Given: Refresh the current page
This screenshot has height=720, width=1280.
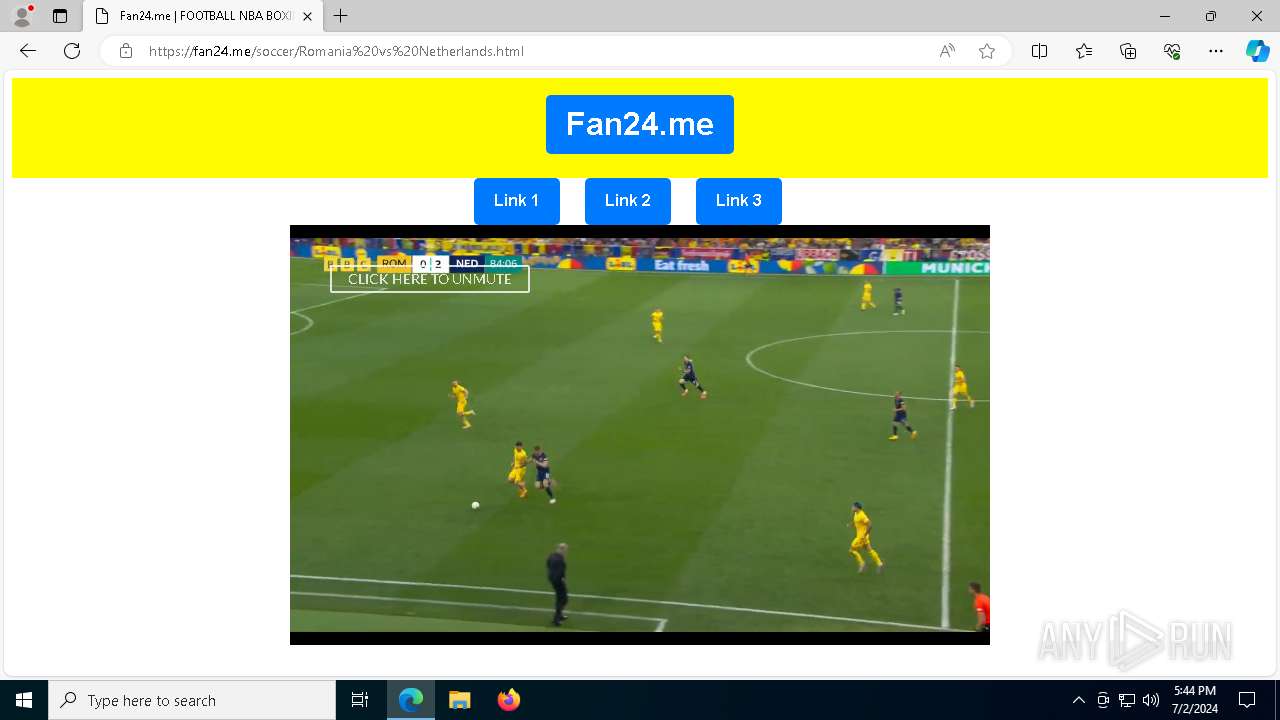Looking at the screenshot, I should pos(72,51).
